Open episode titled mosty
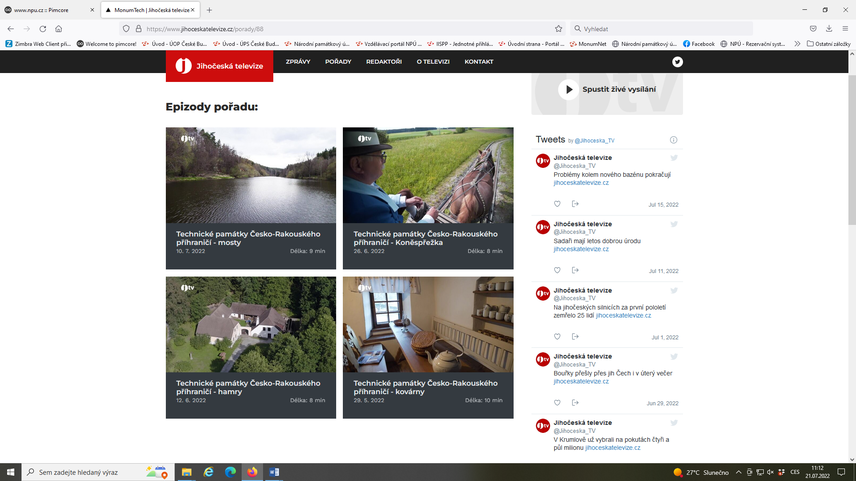The width and height of the screenshot is (856, 481). tap(248, 238)
